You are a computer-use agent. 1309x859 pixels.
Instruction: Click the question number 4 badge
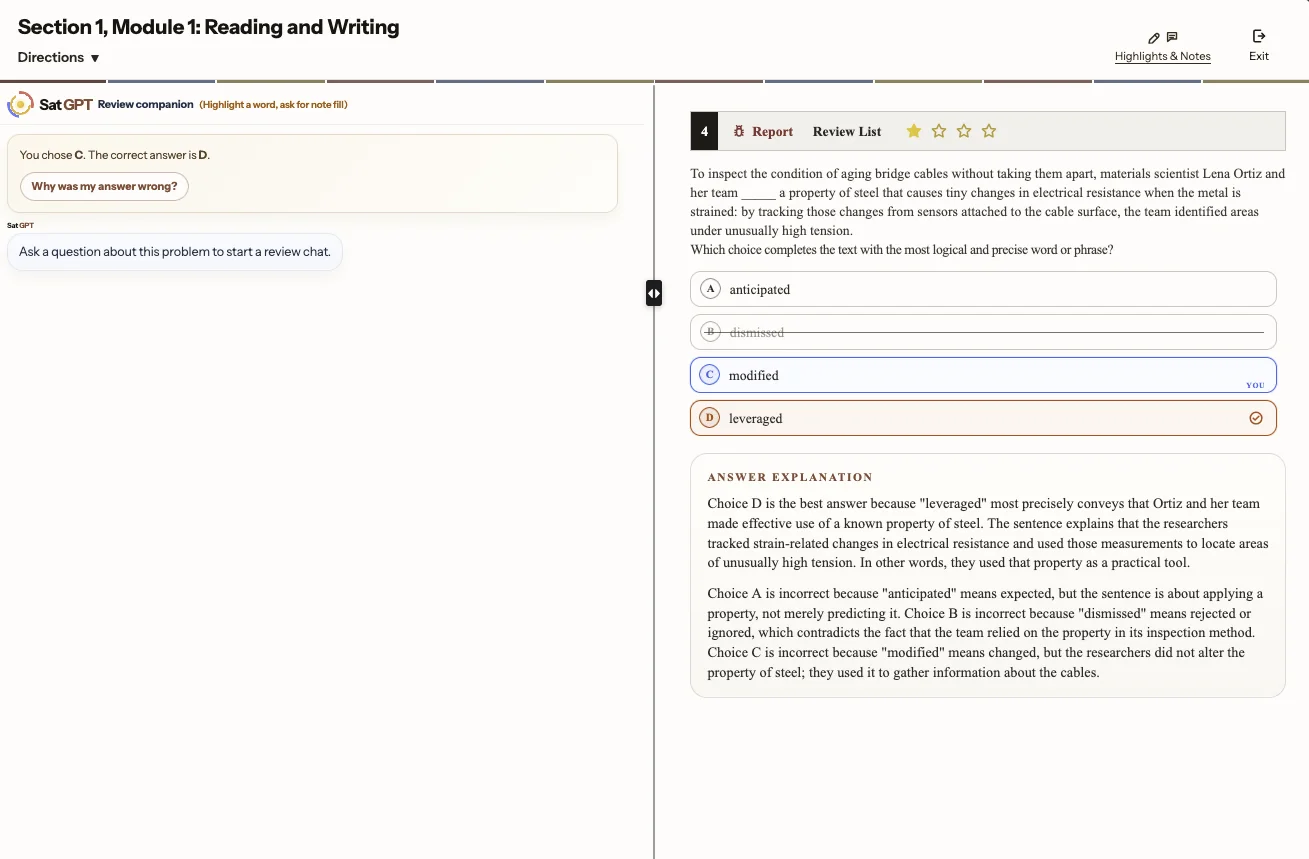pos(704,131)
